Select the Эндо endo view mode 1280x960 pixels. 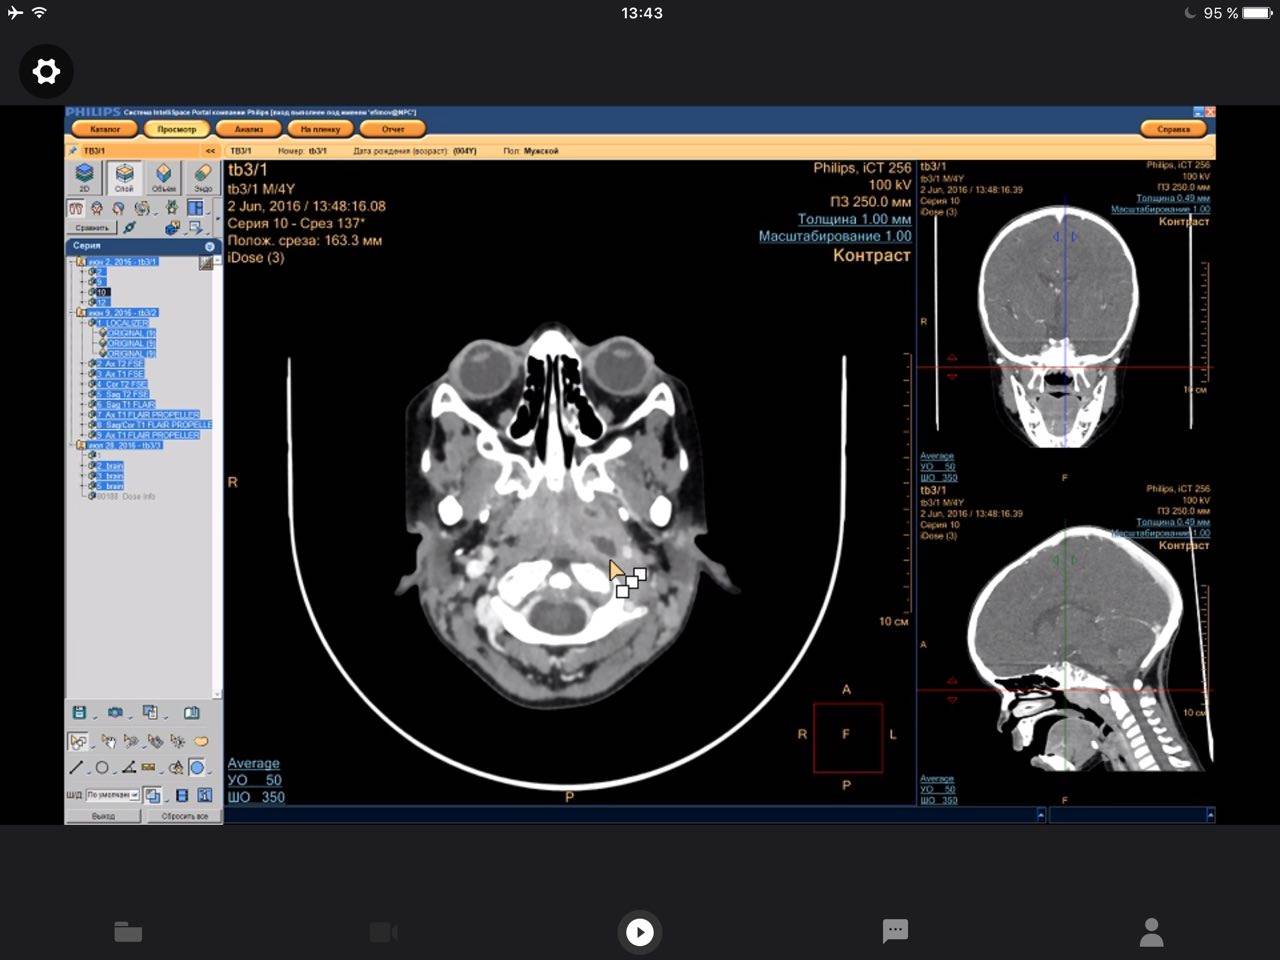[x=203, y=177]
